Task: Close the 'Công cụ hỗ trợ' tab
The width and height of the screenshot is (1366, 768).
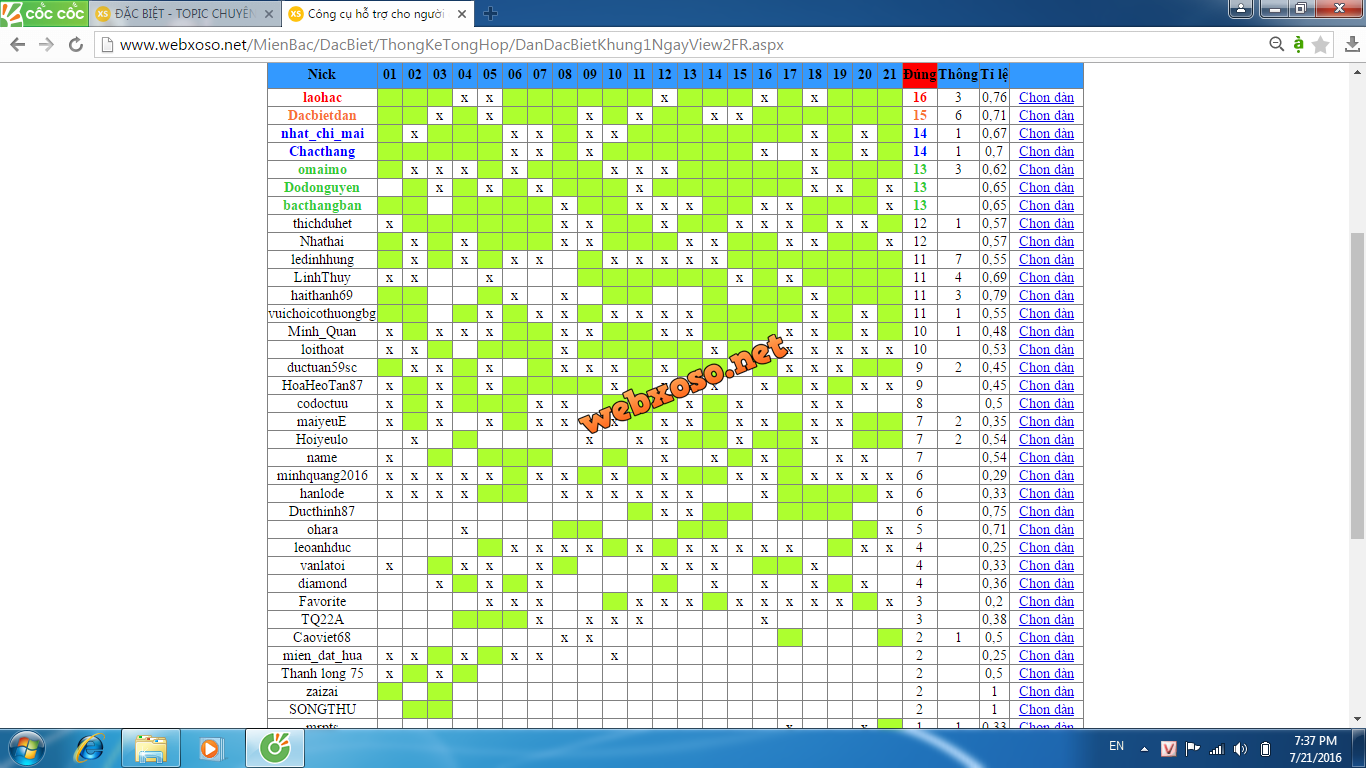Action: pos(461,15)
